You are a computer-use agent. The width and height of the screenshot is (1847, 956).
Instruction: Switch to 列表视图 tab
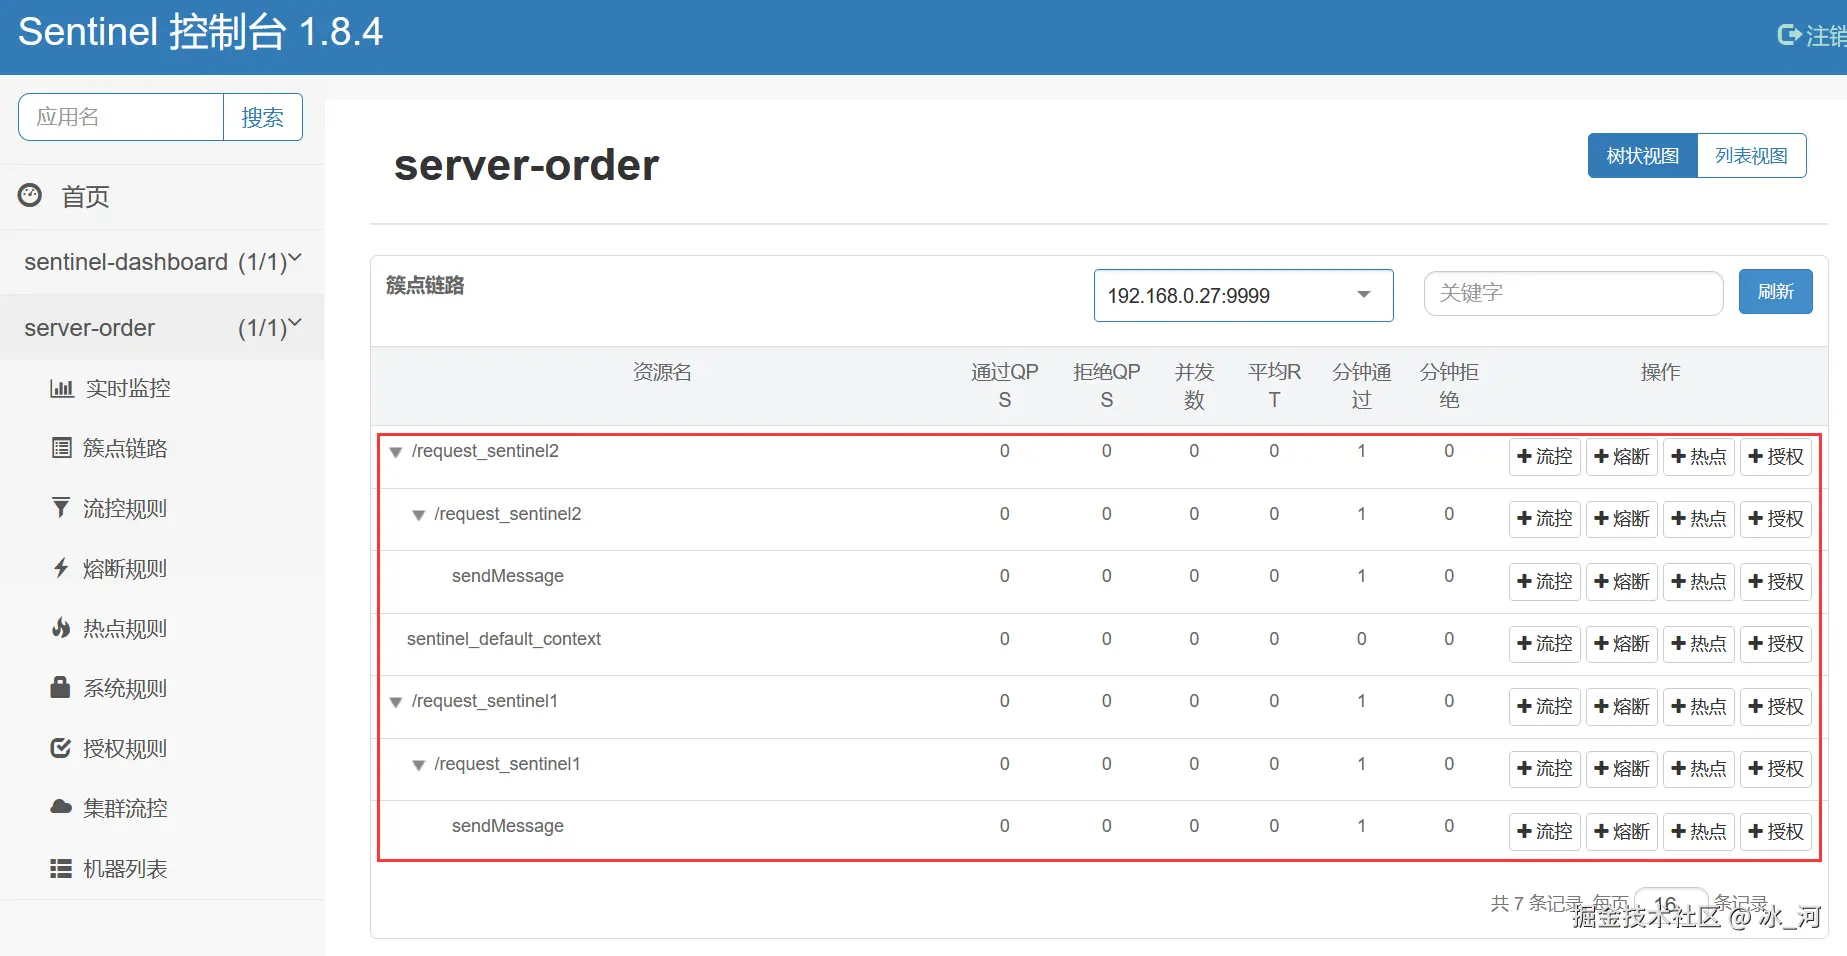[1751, 156]
